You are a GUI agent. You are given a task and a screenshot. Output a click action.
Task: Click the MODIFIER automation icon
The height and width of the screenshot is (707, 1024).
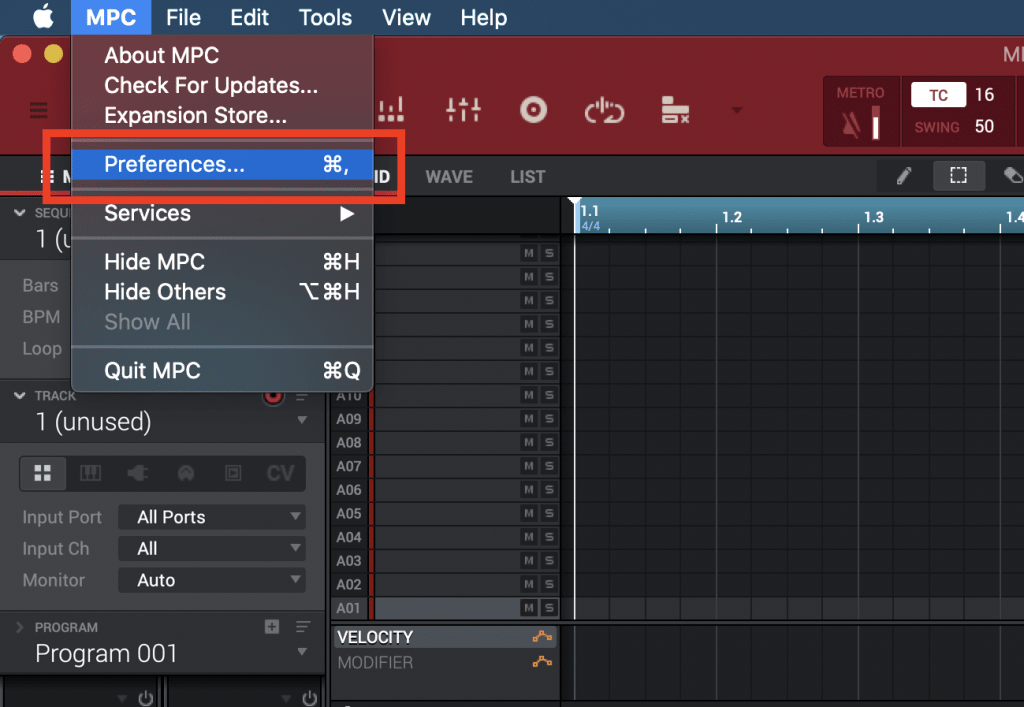pyautogui.click(x=542, y=662)
